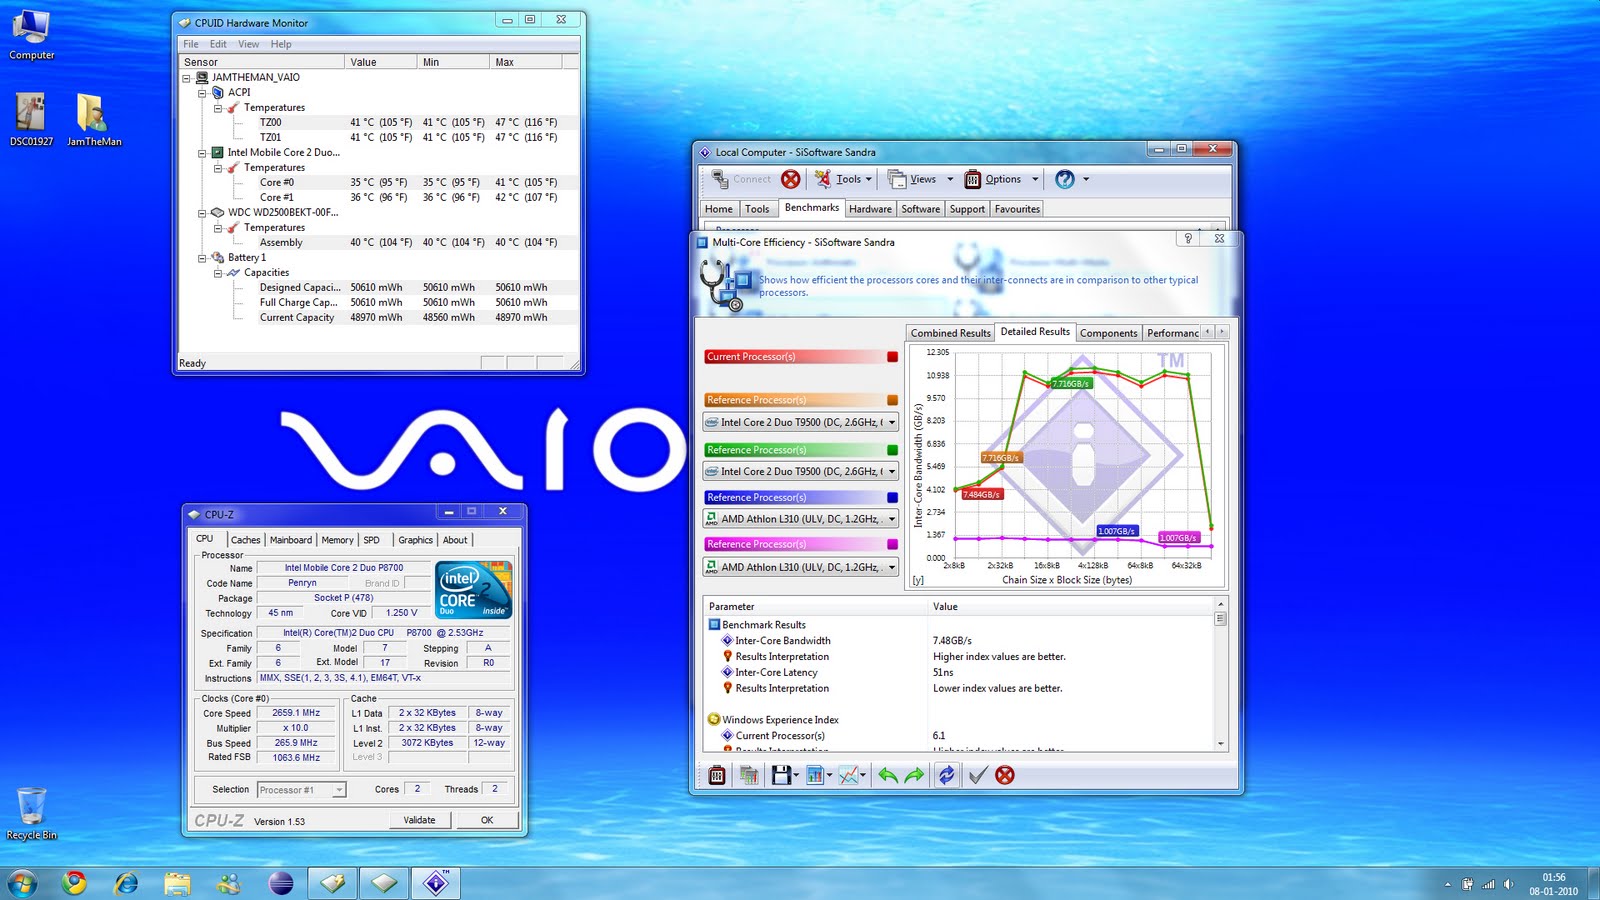Open the View menu in Hardware Monitor
Screen dimensions: 1600x900
coord(248,44)
